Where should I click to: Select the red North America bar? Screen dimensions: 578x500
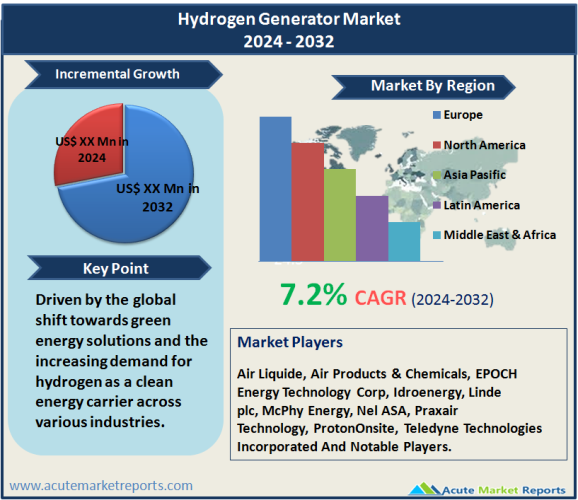click(307, 202)
